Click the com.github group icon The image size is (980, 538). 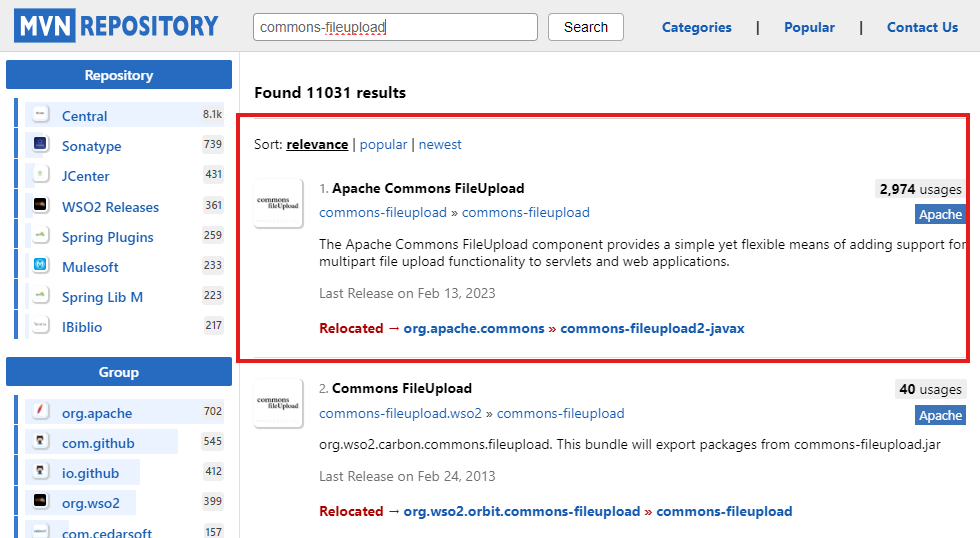[x=41, y=441]
